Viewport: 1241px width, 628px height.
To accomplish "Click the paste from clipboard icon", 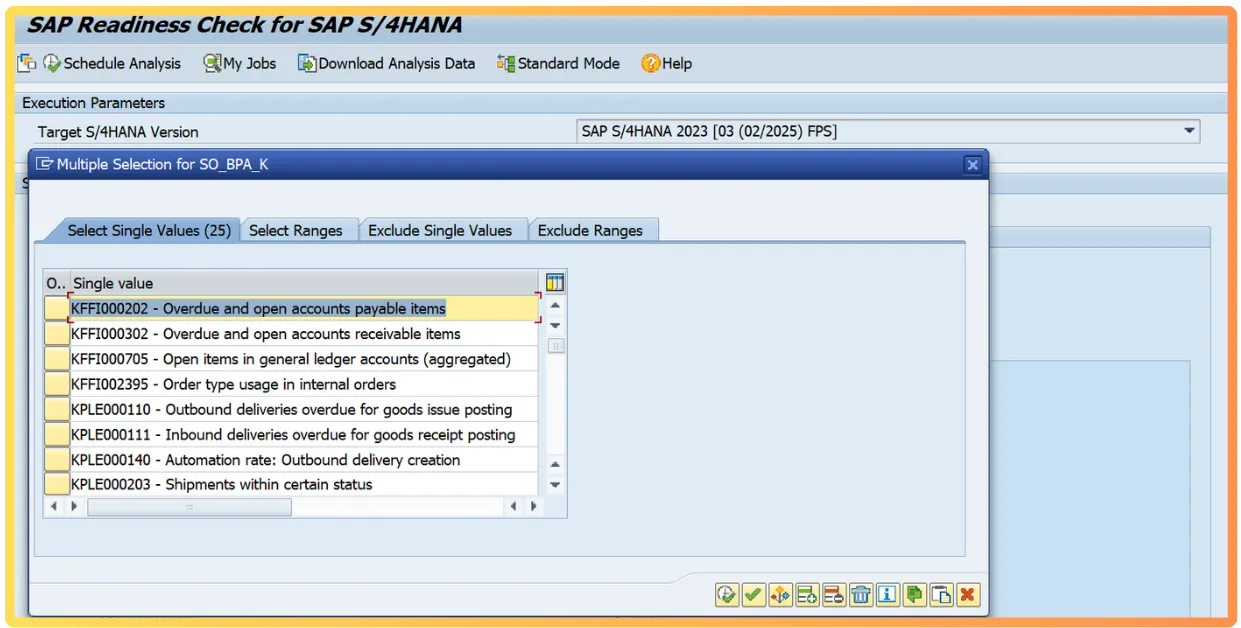I will click(x=942, y=595).
